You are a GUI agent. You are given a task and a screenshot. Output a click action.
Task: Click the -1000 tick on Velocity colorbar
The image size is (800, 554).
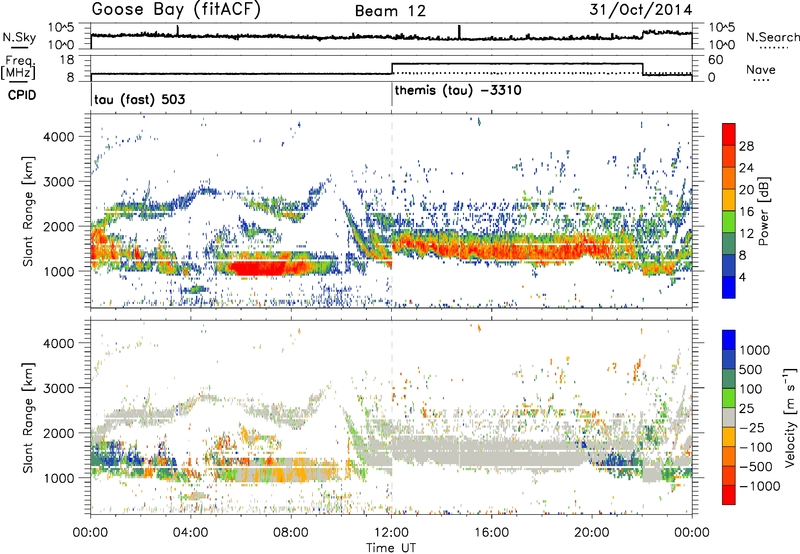pos(760,486)
